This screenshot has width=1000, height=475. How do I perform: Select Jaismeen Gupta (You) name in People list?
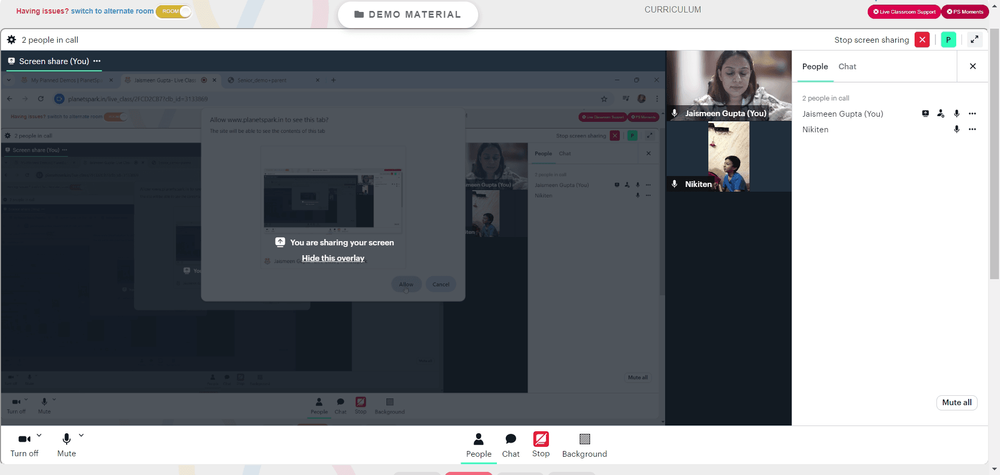(x=842, y=113)
